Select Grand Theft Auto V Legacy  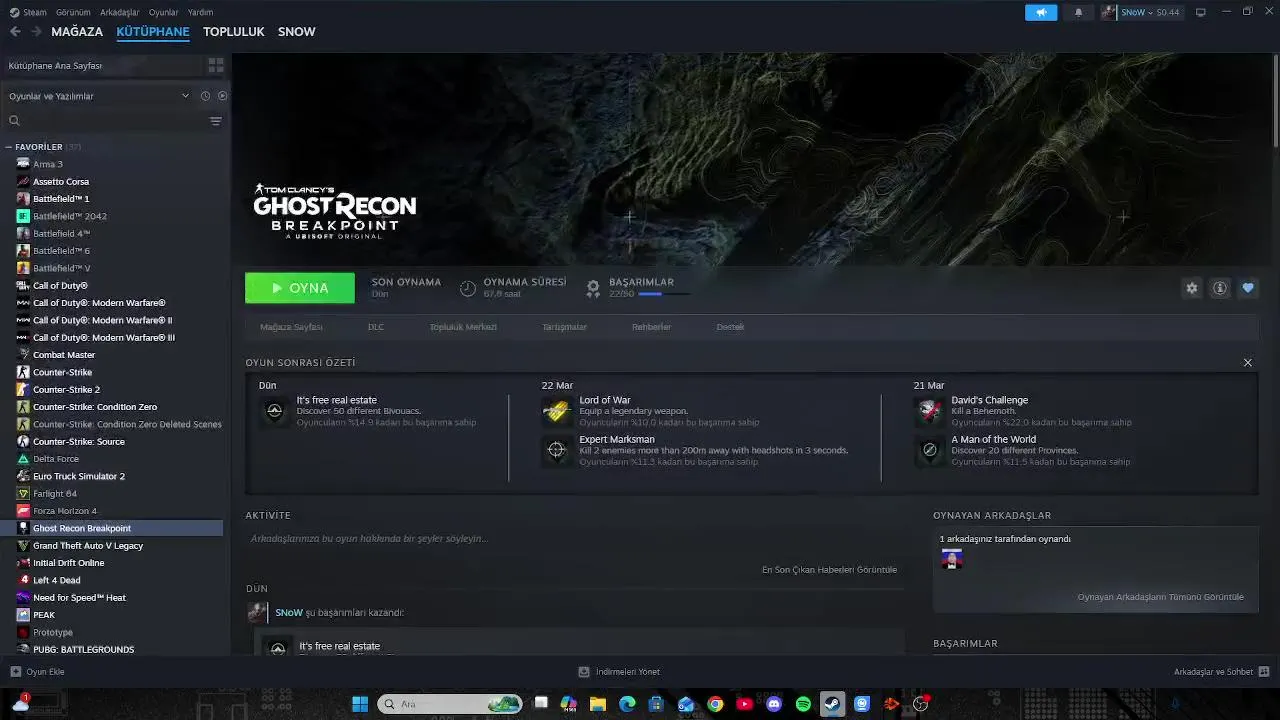click(x=88, y=545)
